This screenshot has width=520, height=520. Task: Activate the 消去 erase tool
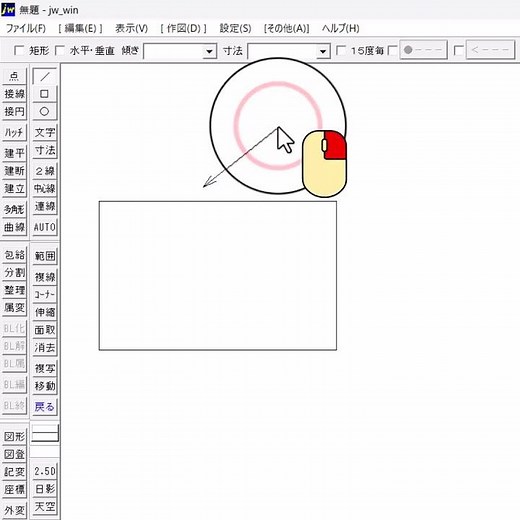tap(45, 348)
